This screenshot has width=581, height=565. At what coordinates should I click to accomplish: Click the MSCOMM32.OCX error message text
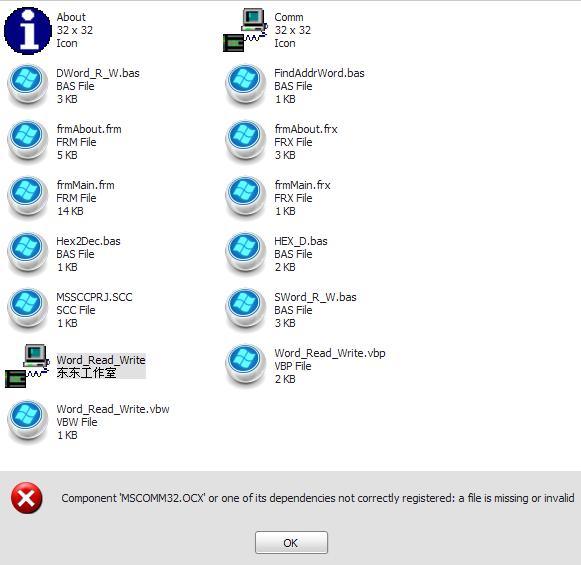point(318,498)
